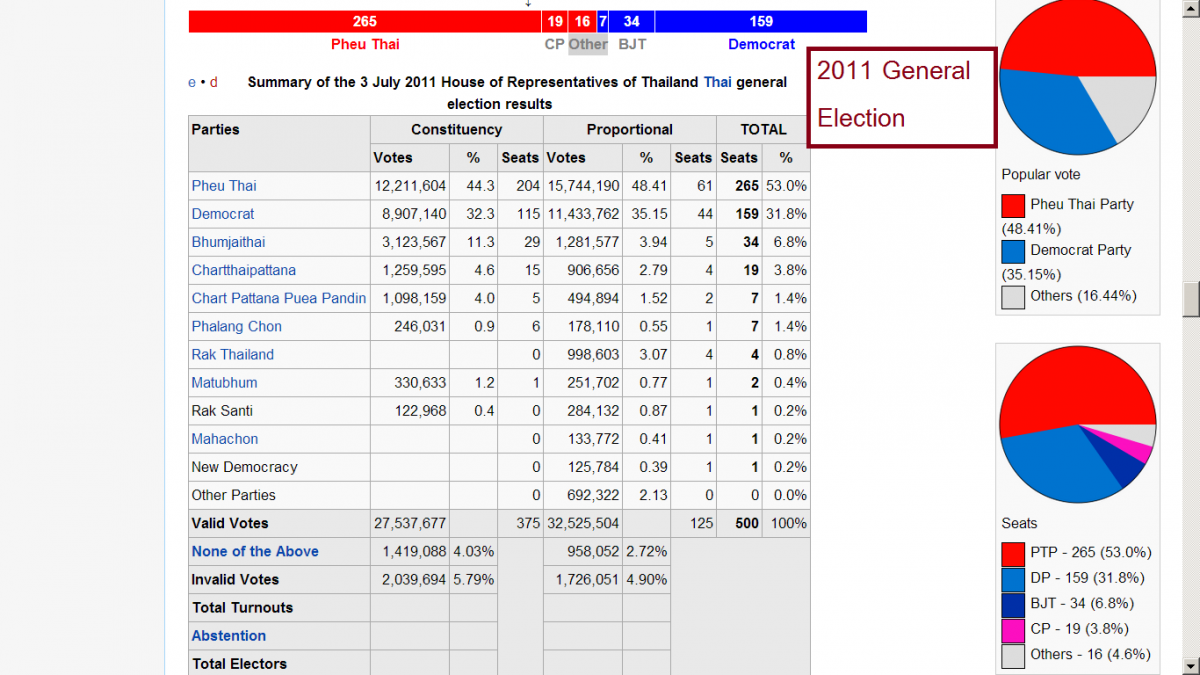Open the Democrat link in the Parties column
The height and width of the screenshot is (675, 1200).
coord(223,214)
